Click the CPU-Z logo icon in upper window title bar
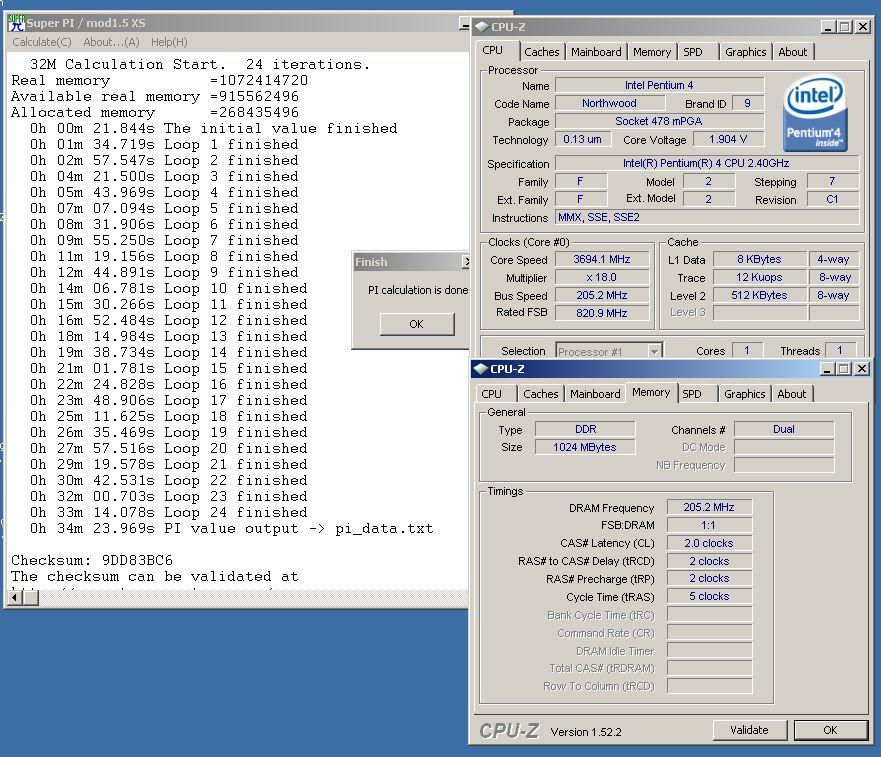 pos(482,26)
